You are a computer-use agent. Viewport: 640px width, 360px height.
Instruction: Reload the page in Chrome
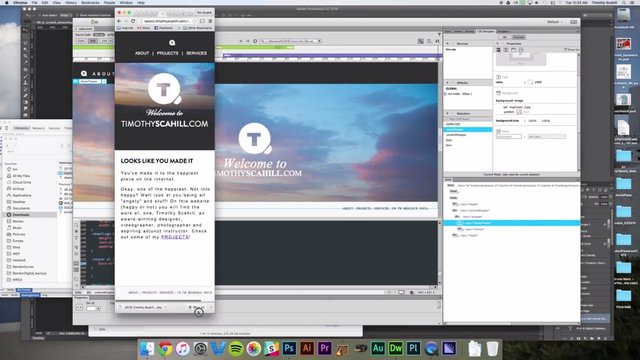(133, 21)
